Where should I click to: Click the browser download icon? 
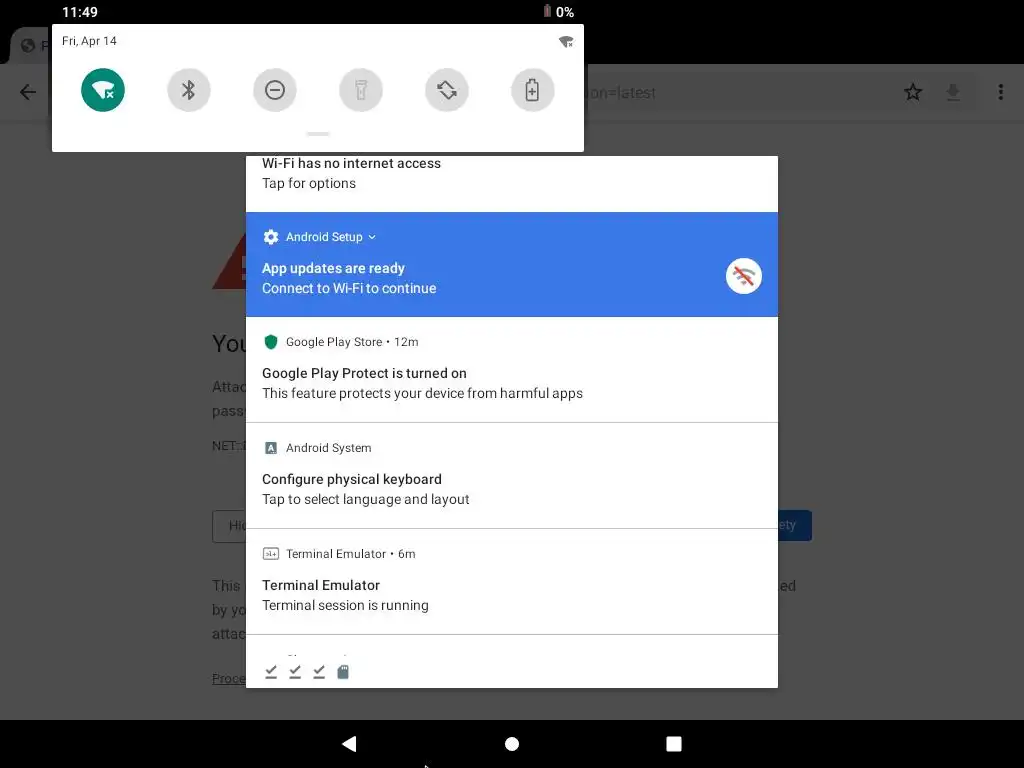coord(953,92)
